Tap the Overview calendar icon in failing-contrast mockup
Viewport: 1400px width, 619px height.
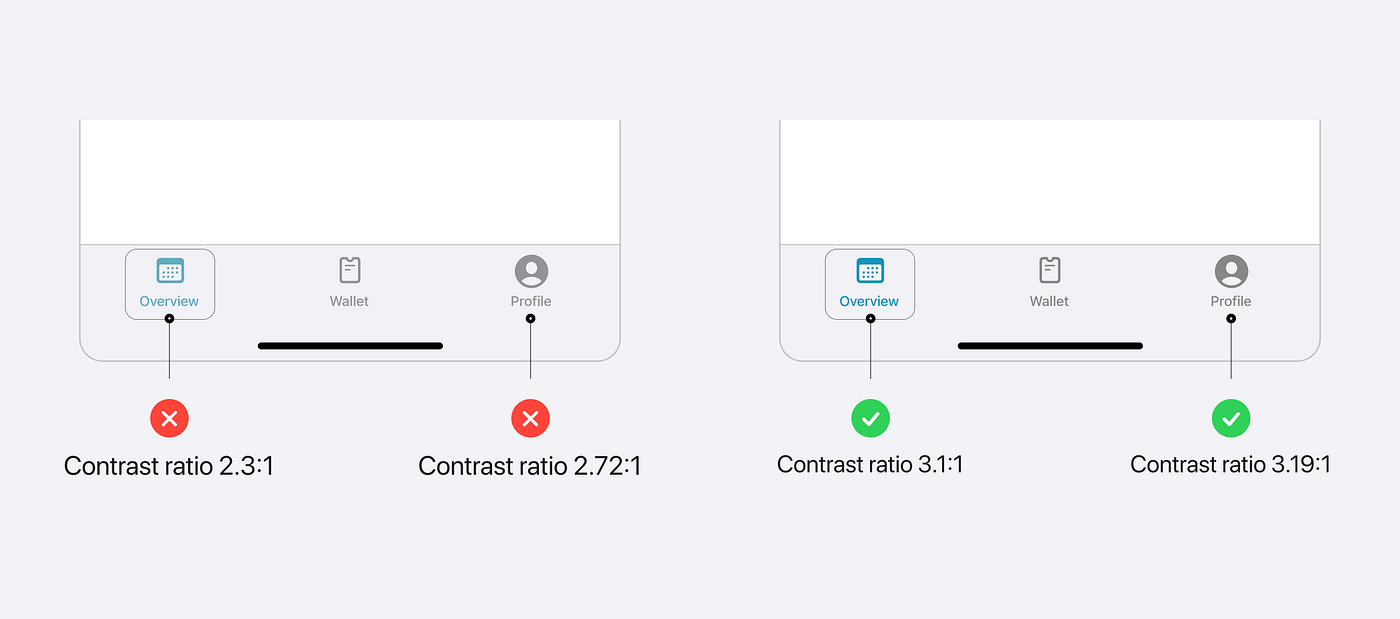point(170,270)
